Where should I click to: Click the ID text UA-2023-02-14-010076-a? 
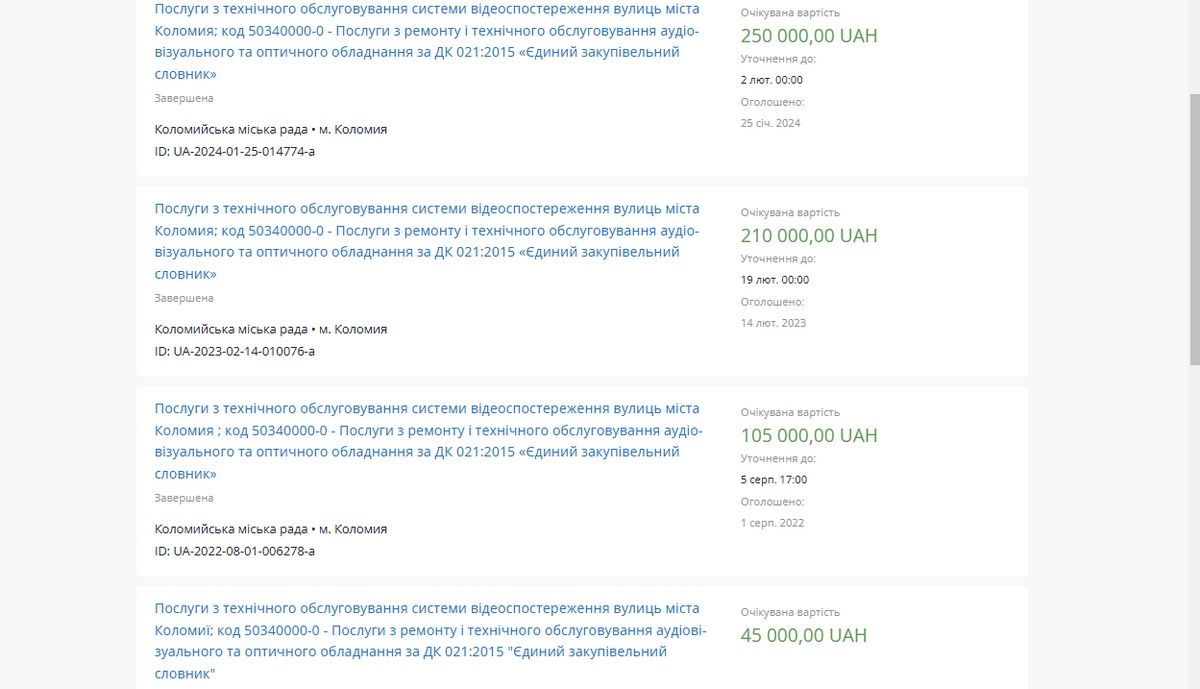(235, 351)
